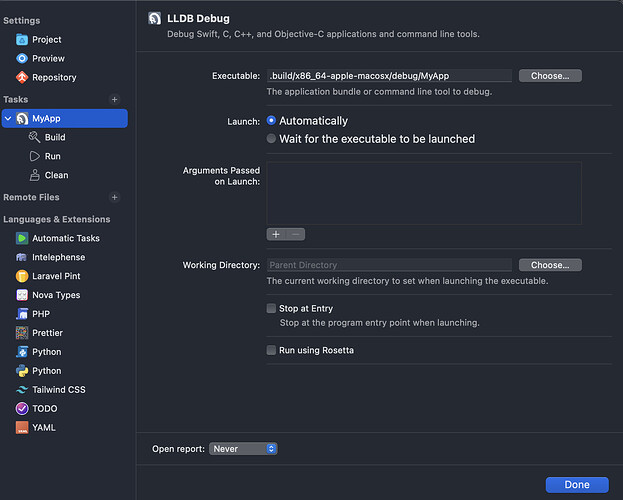Click Choose next to Executable field

coord(550,76)
